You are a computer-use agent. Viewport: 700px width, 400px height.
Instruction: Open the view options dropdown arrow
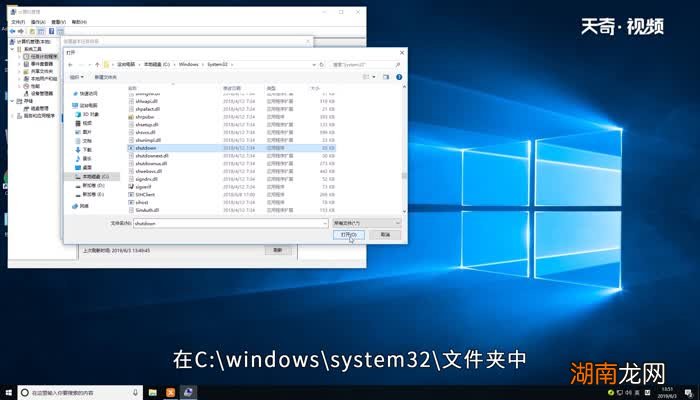[x=374, y=77]
